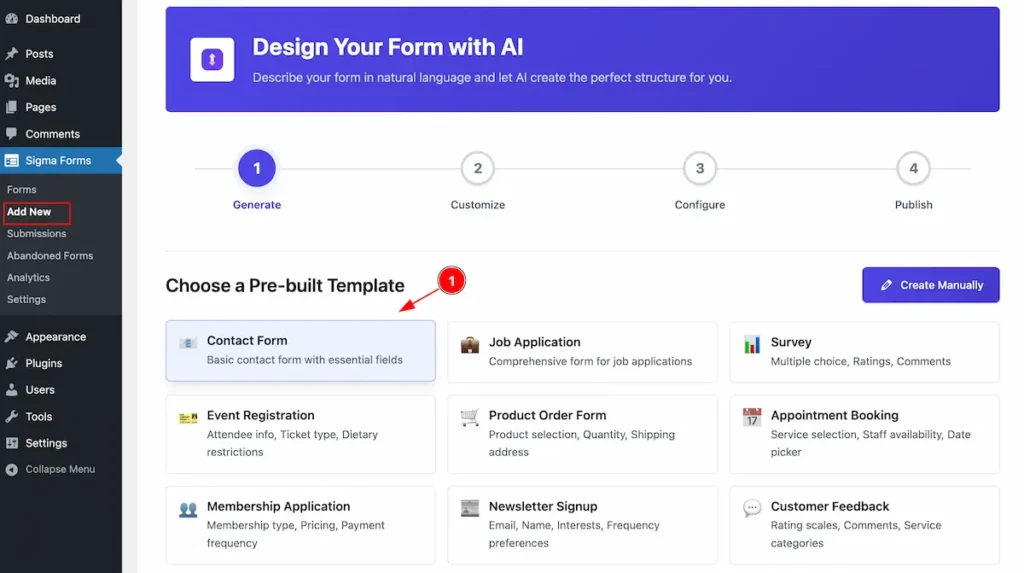Image resolution: width=1024 pixels, height=573 pixels.
Task: Click the Create Manually button
Action: (931, 285)
